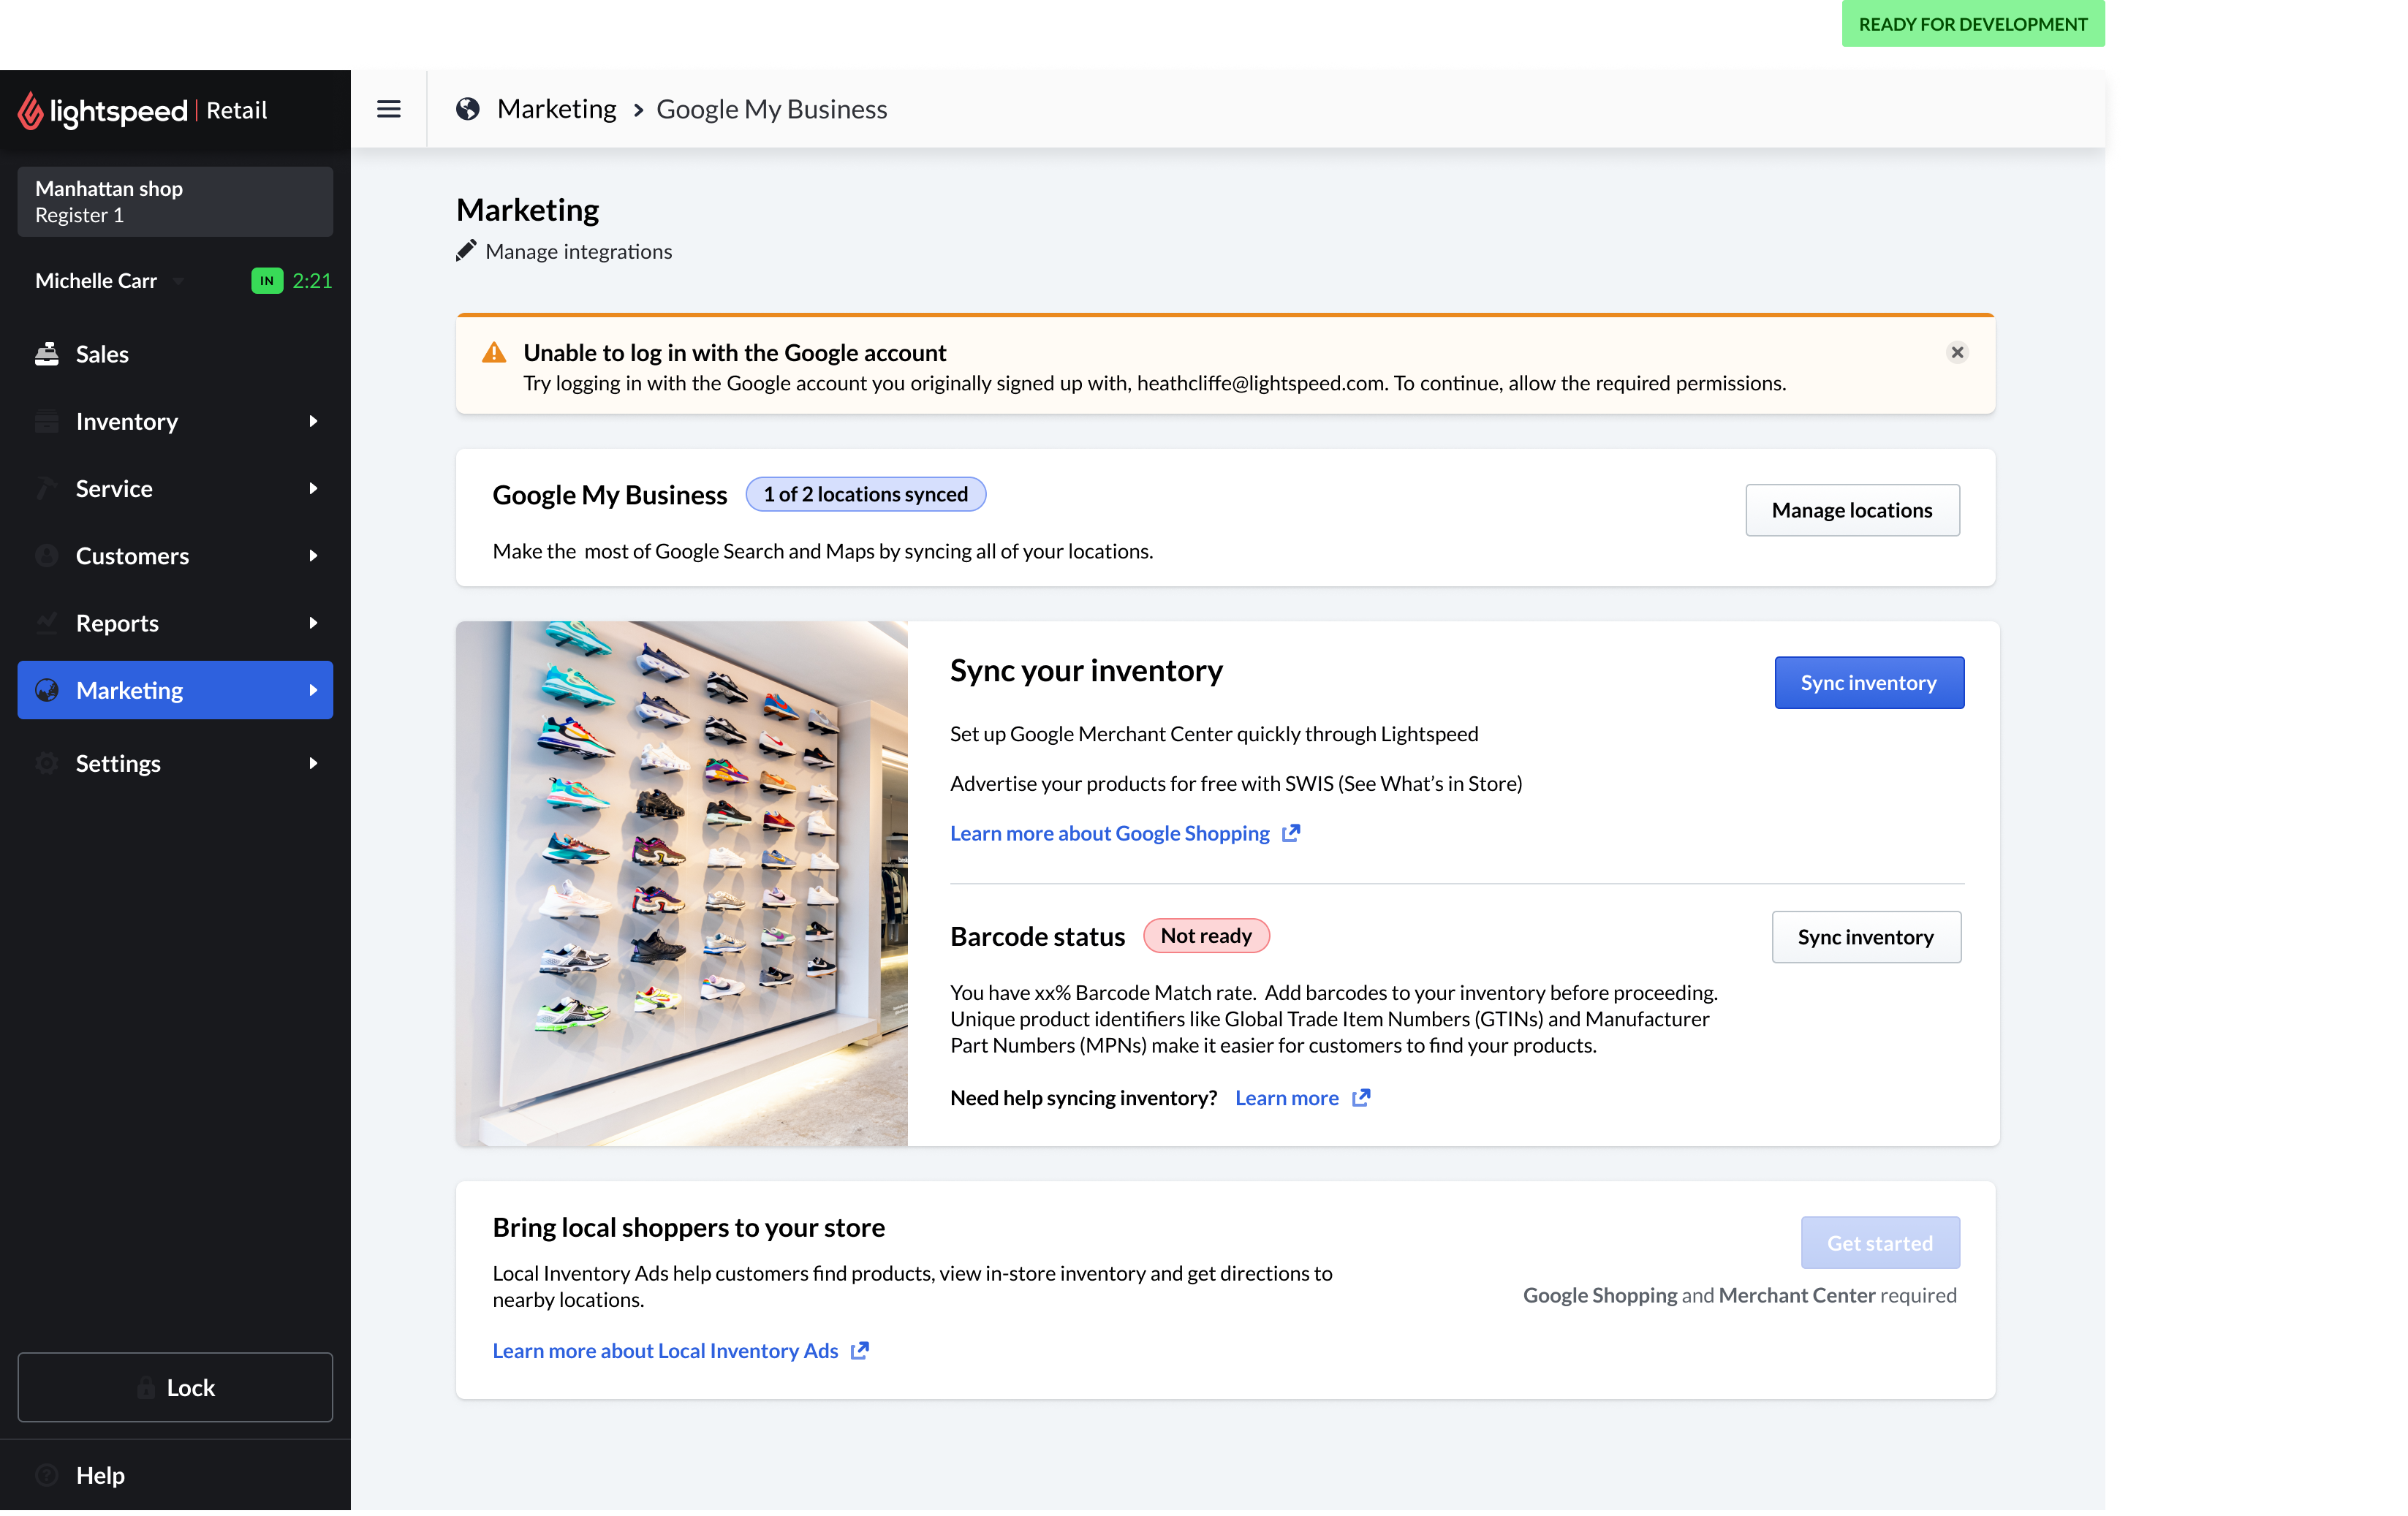Open the Settings menu item
The image size is (2408, 1516).
175,763
